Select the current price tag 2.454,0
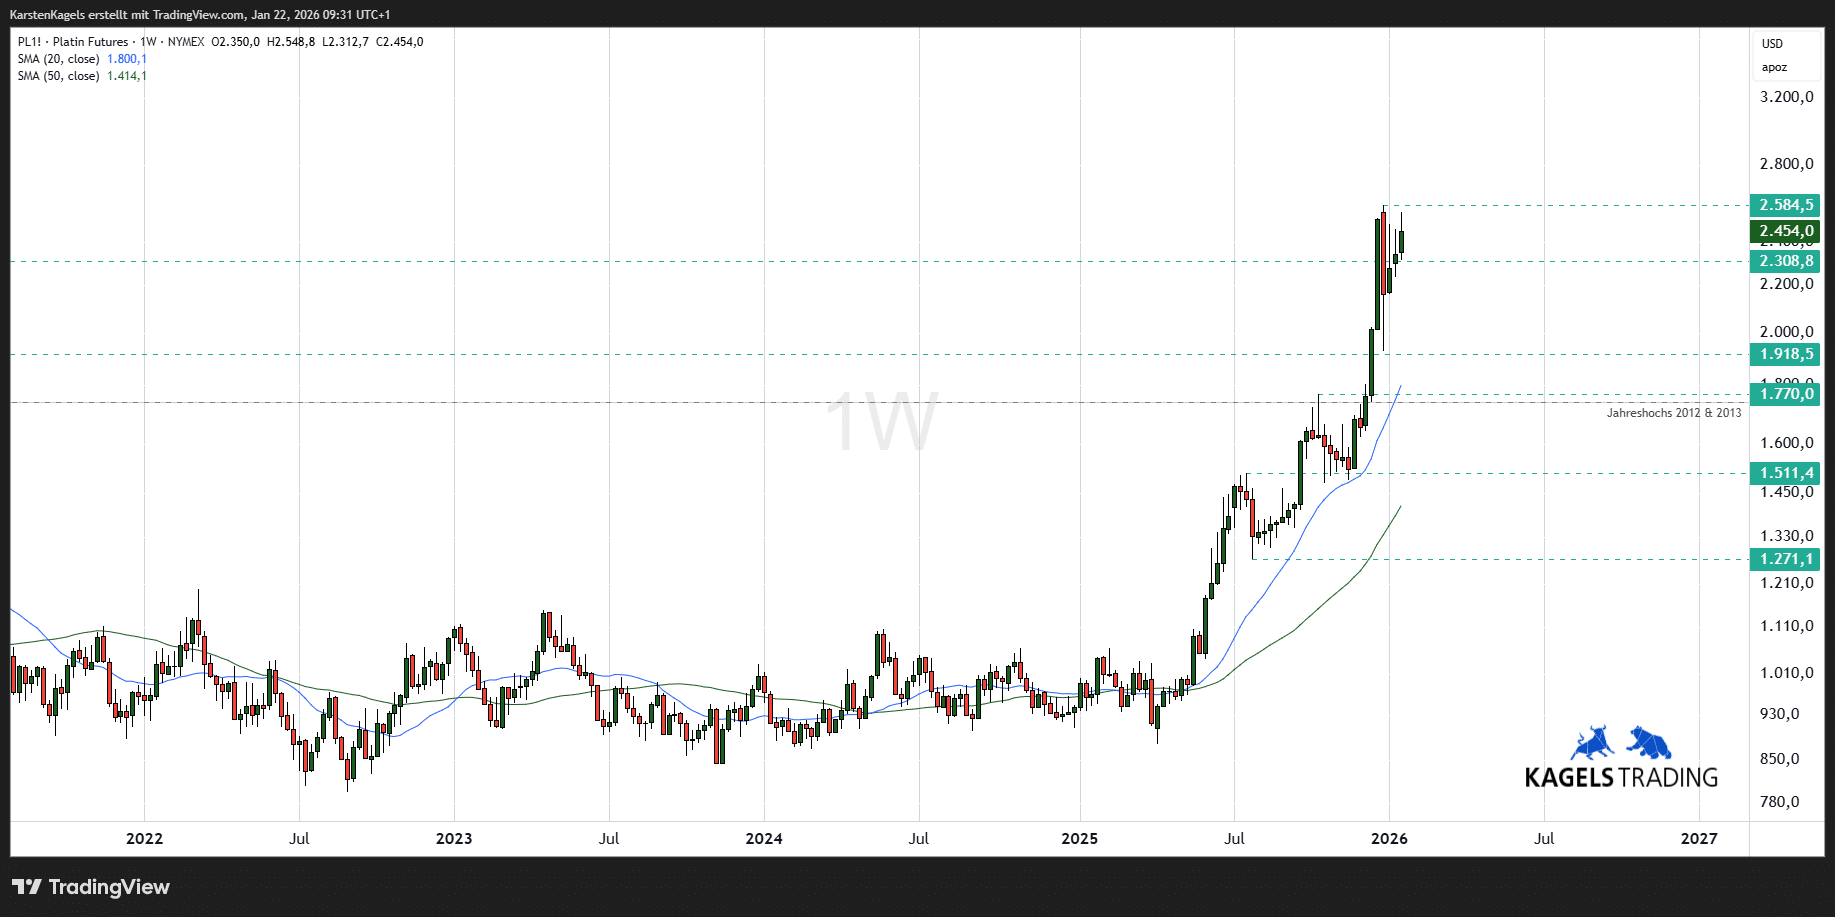The width and height of the screenshot is (1835, 917). tap(1785, 231)
